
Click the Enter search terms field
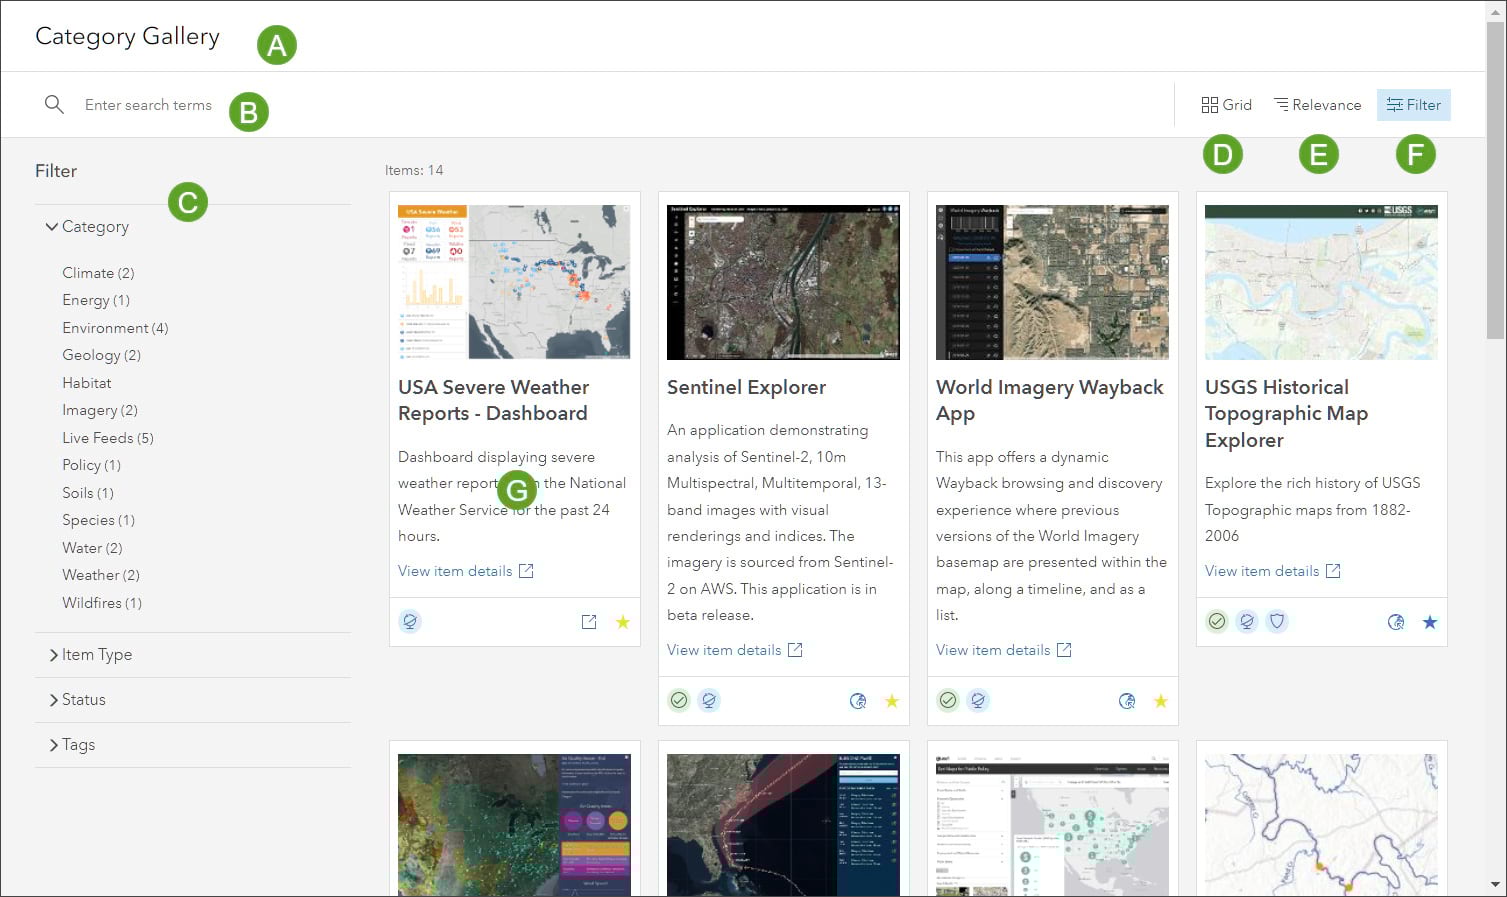tap(148, 105)
